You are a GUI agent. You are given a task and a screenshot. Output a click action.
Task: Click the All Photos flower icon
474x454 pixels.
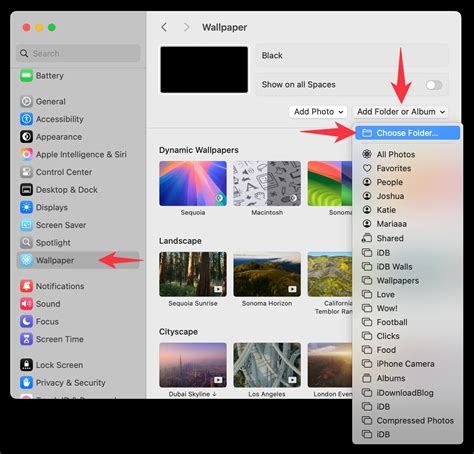point(367,154)
